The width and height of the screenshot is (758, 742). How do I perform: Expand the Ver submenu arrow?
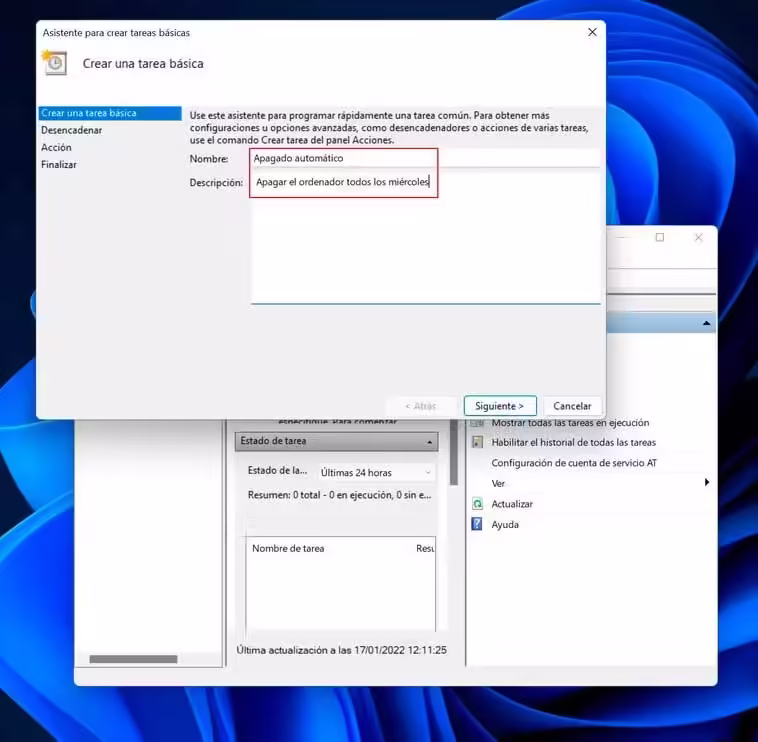(x=707, y=482)
